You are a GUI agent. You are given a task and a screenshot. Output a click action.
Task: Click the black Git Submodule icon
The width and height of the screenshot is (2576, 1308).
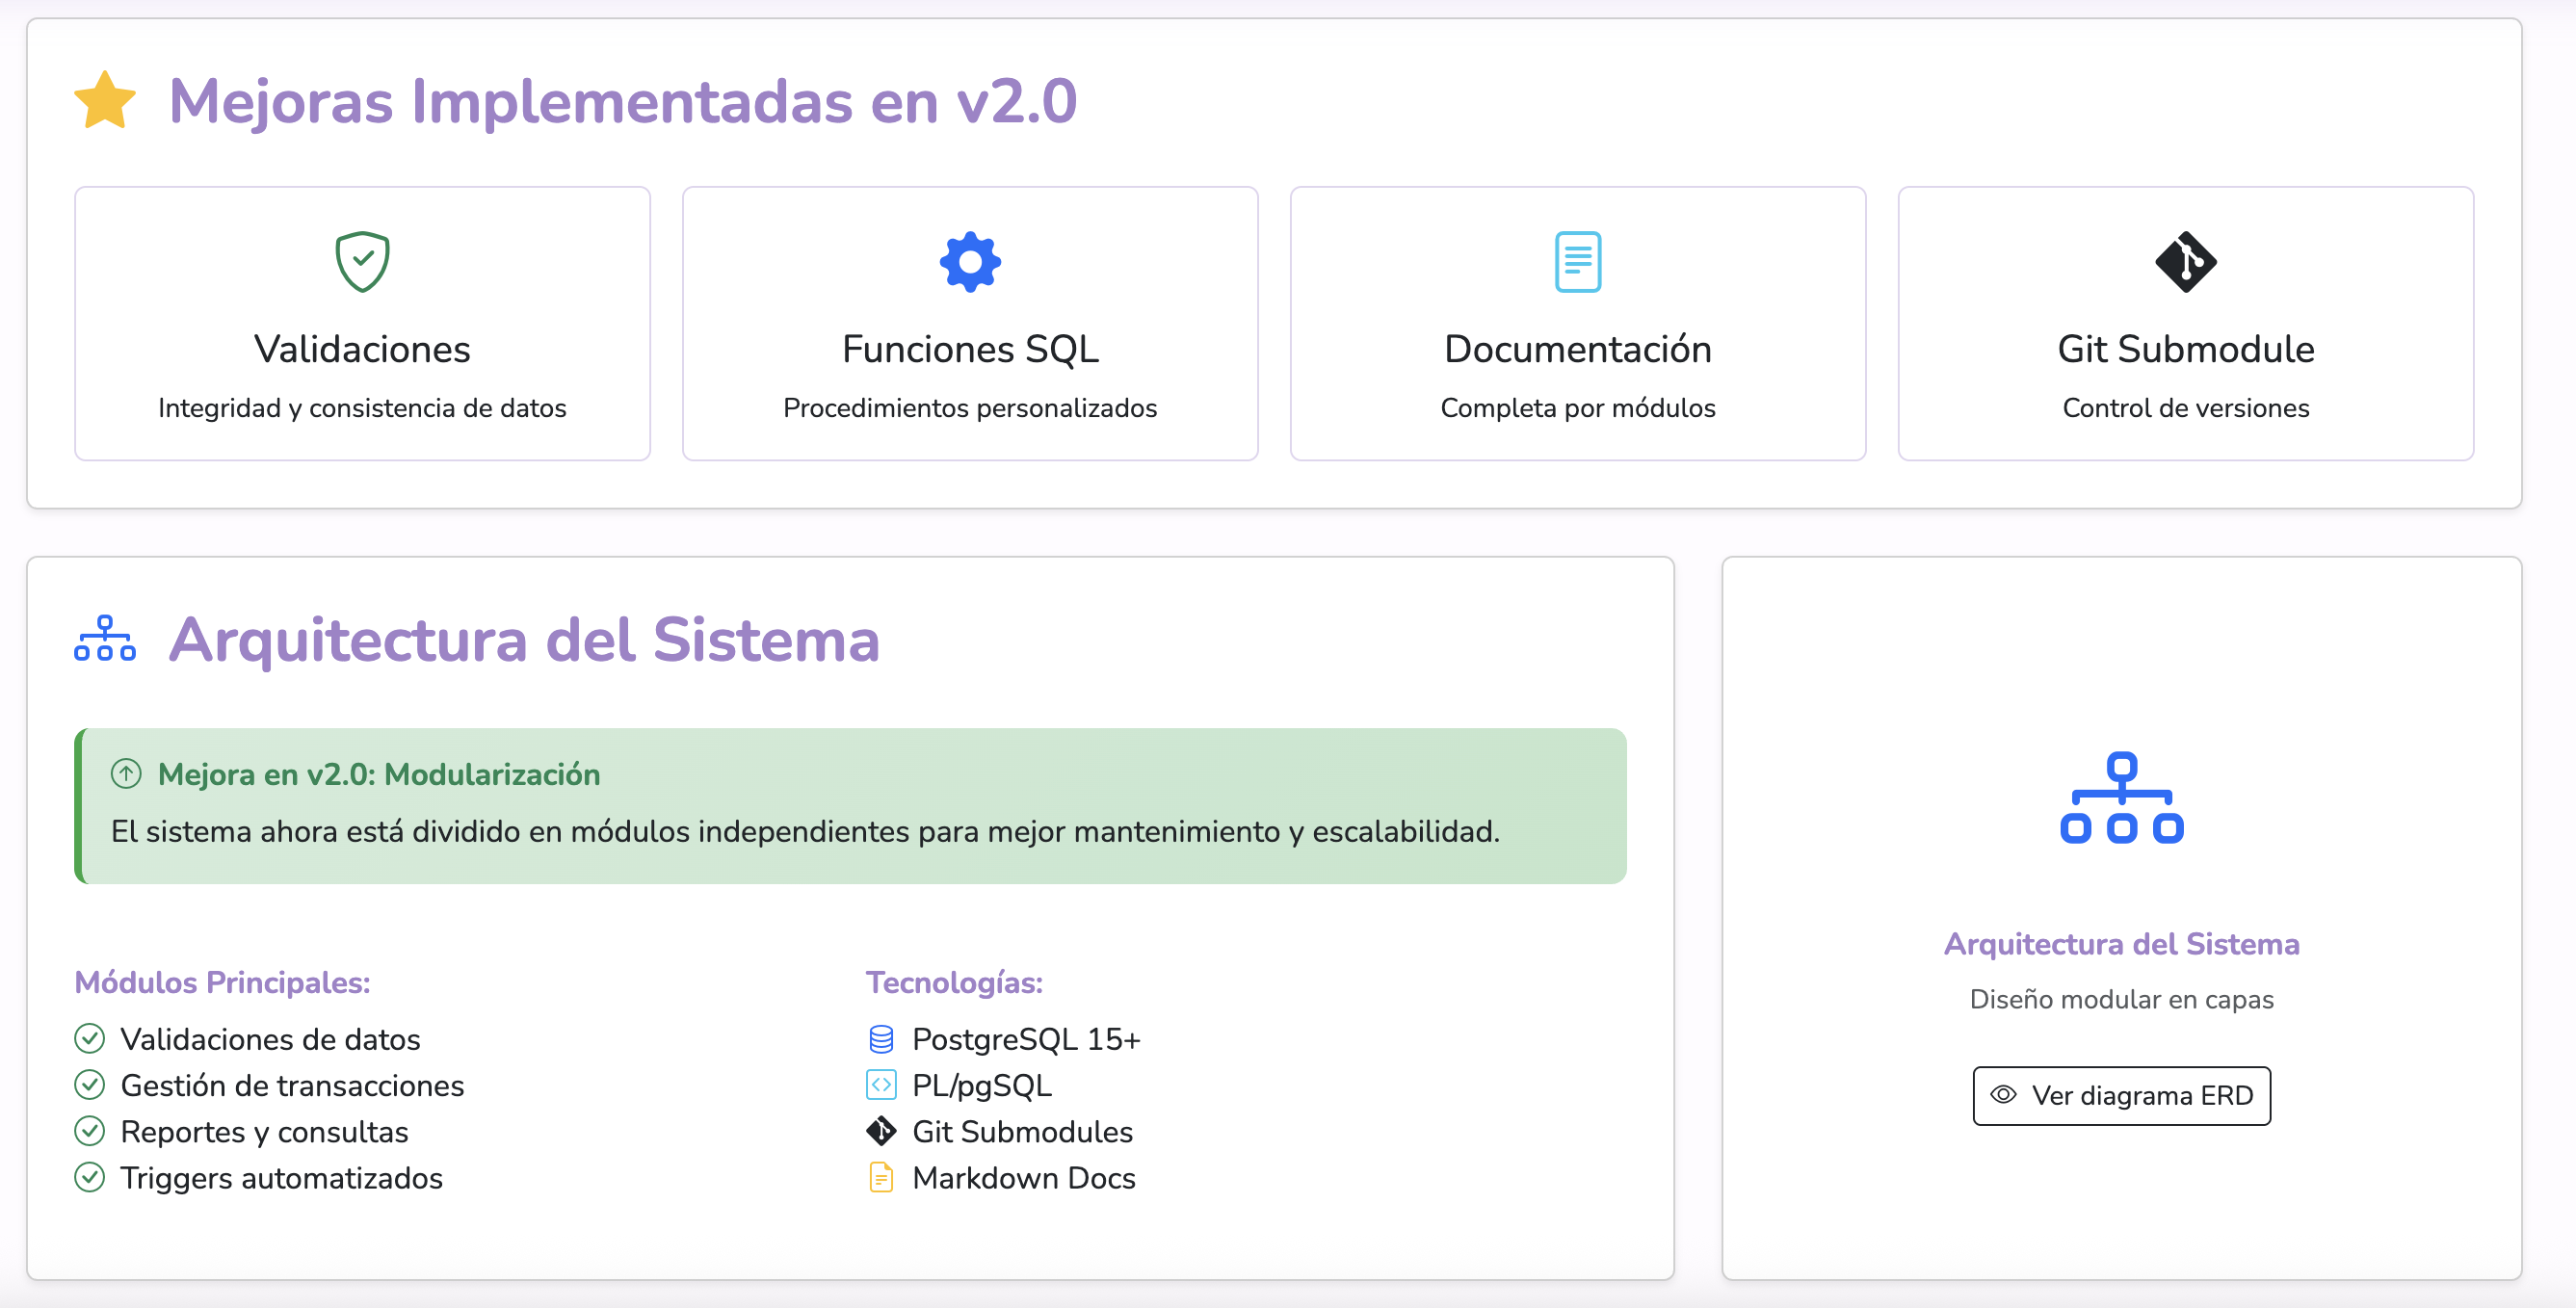tap(2185, 262)
